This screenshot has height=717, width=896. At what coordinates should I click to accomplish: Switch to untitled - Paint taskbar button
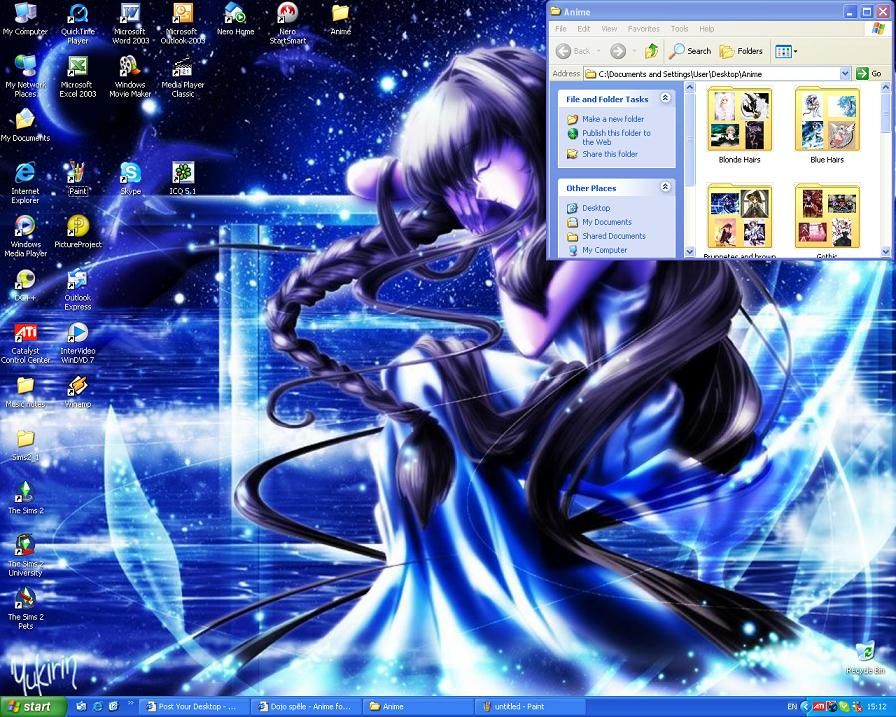(x=530, y=707)
